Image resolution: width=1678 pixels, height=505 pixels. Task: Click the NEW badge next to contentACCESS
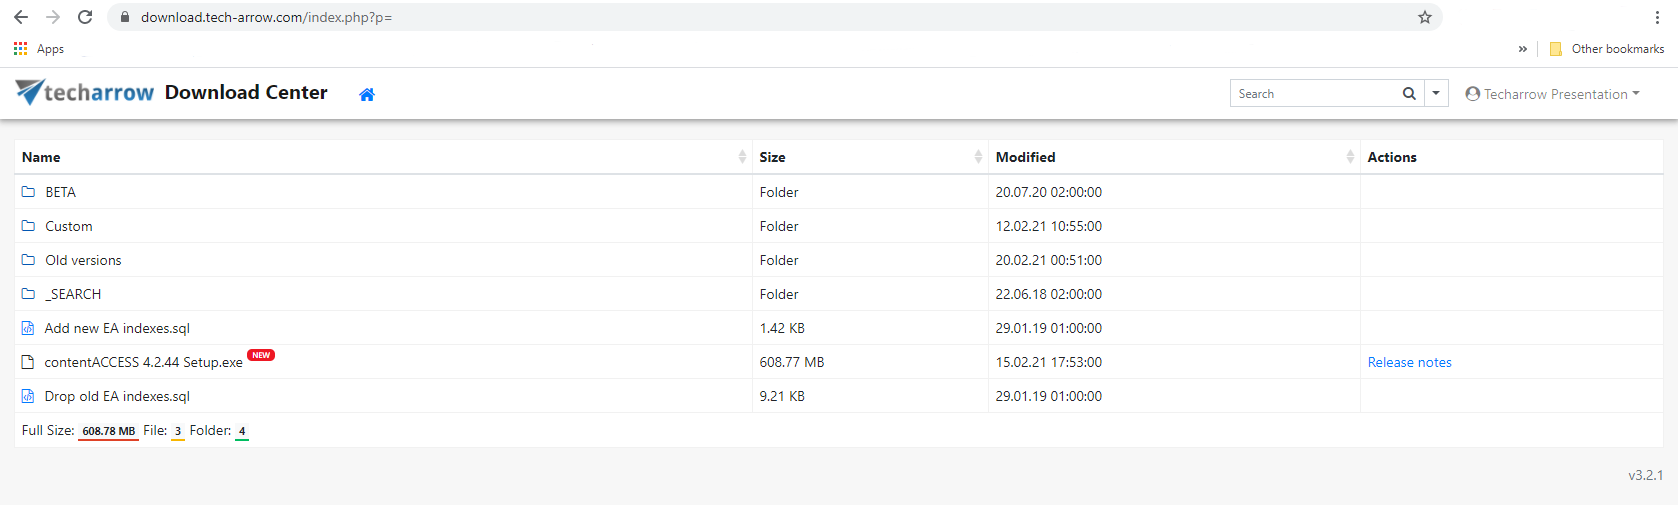point(261,355)
